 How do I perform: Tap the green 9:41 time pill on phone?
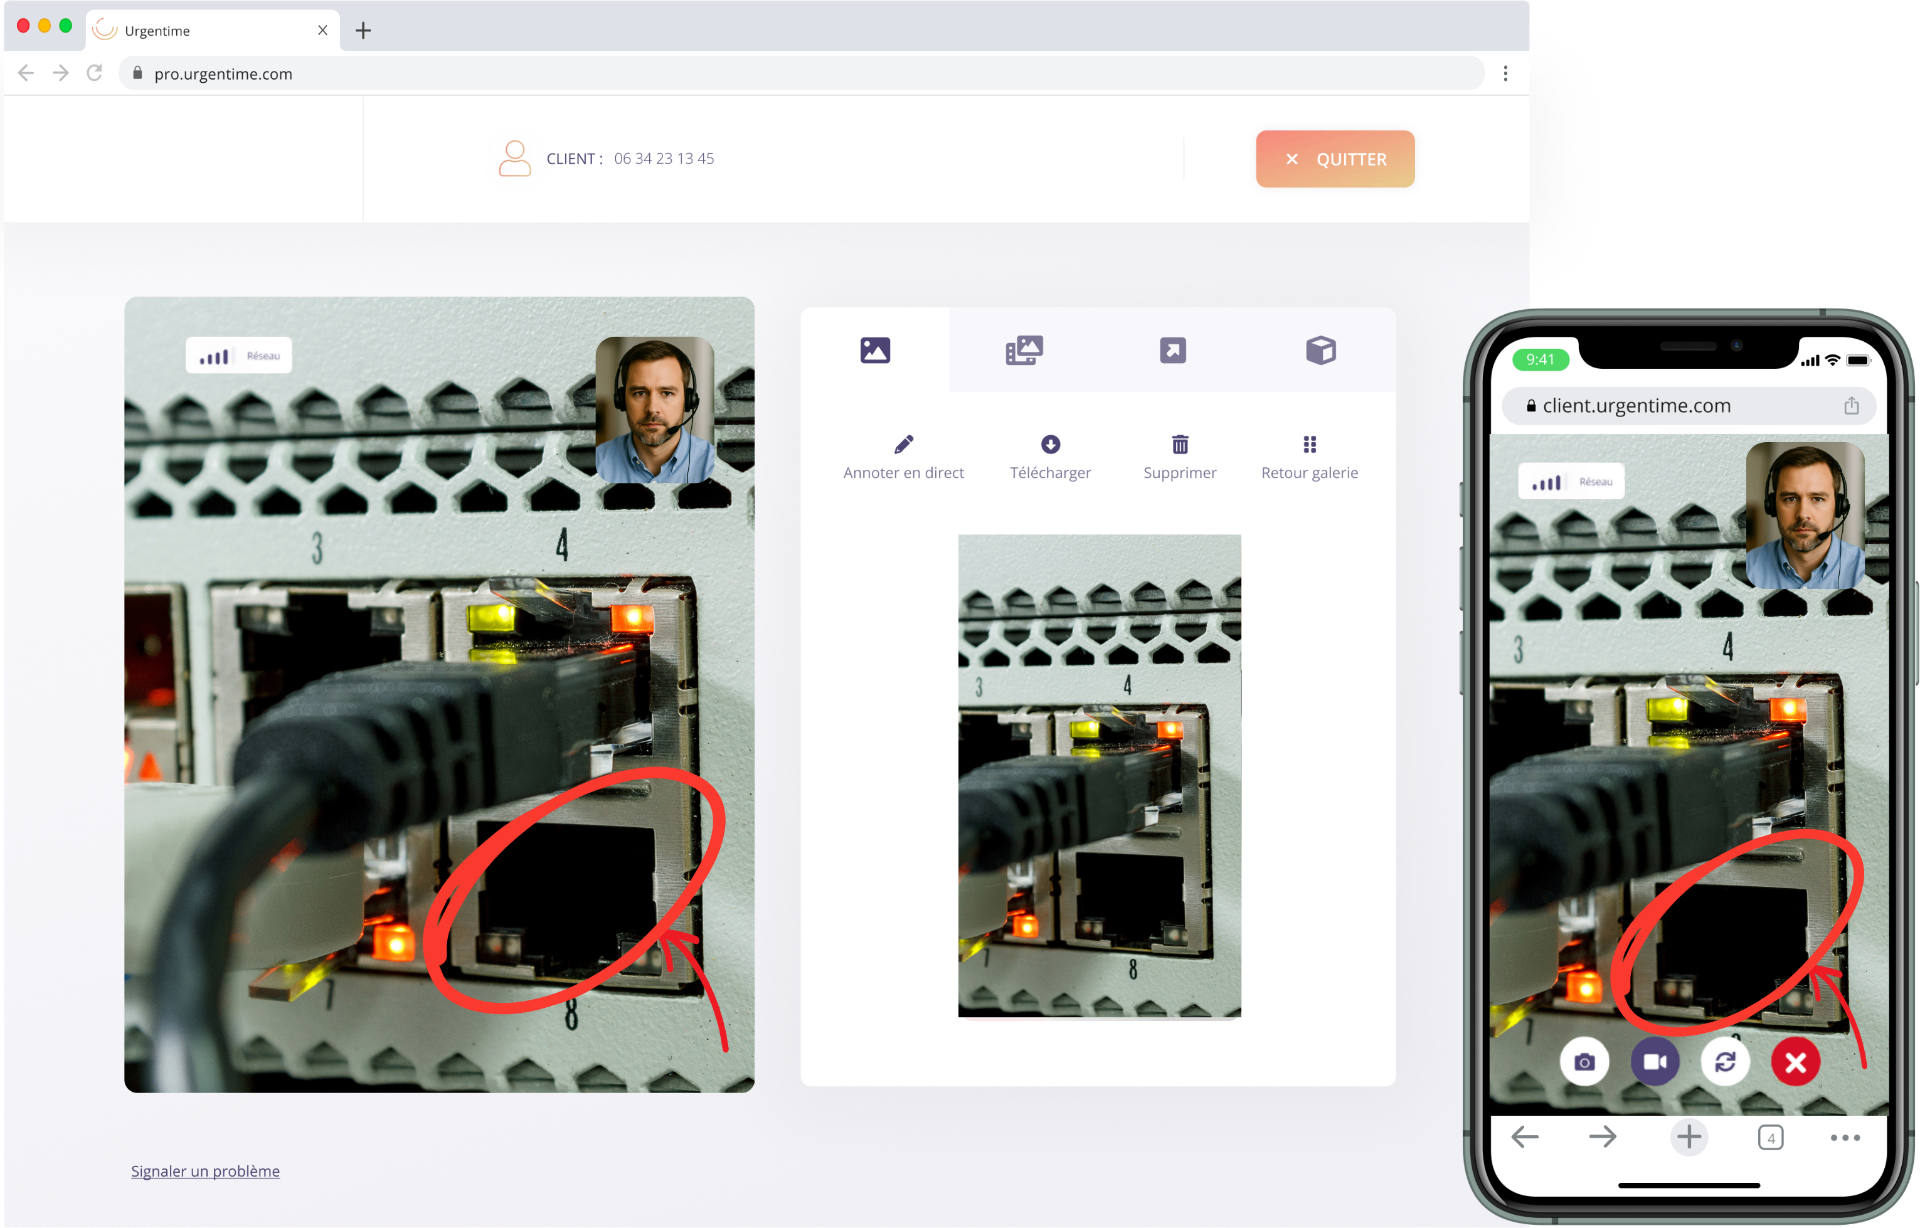pos(1541,360)
